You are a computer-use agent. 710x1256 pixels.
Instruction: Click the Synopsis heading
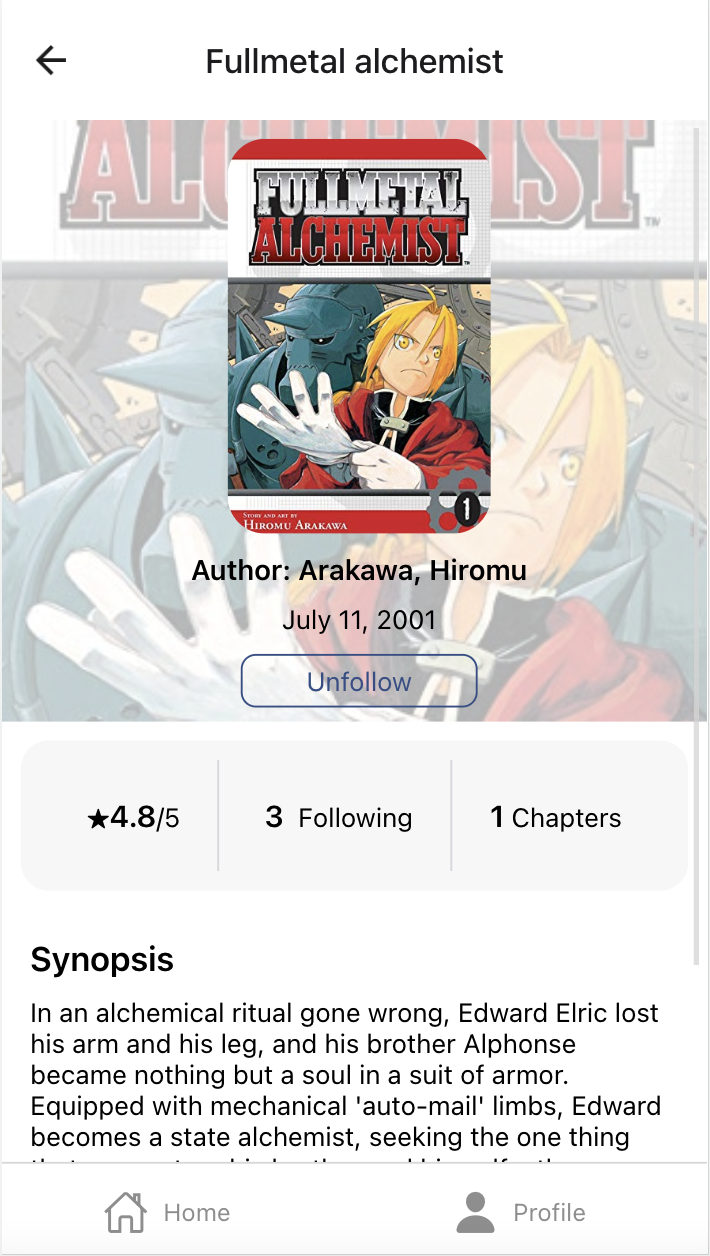pyautogui.click(x=102, y=960)
